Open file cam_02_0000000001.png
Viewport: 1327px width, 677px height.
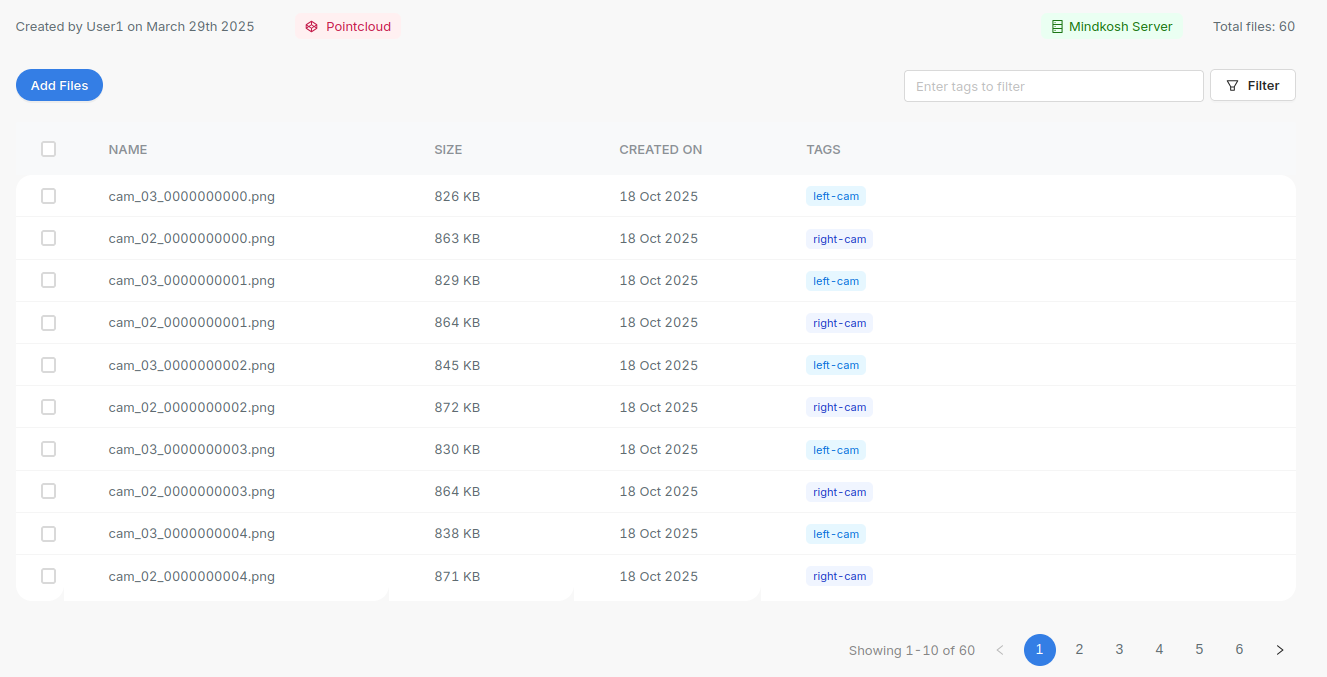(191, 323)
